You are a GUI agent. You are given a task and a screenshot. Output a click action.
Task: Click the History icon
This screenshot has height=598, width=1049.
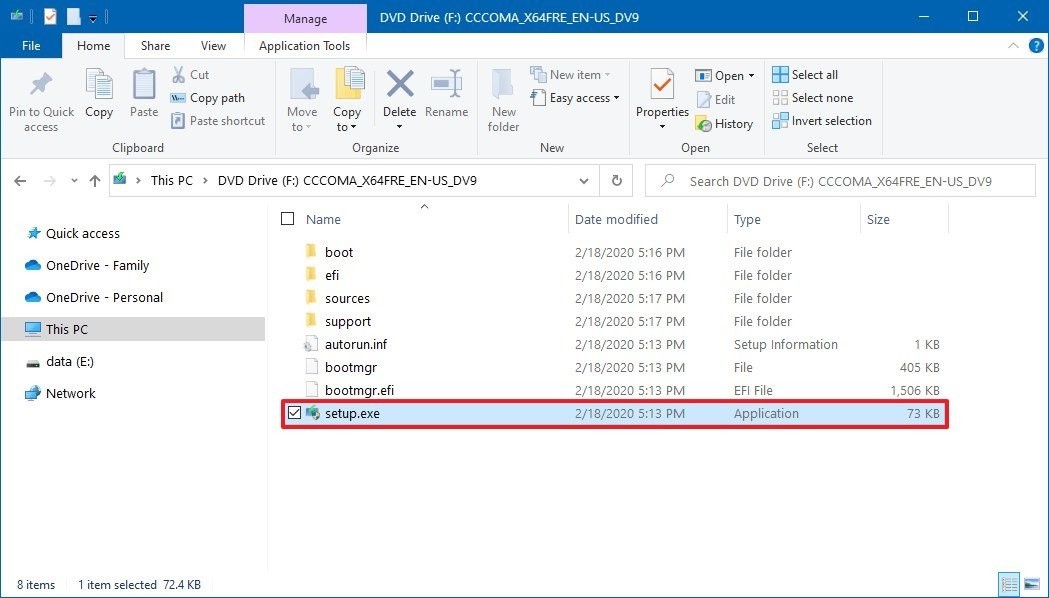point(704,124)
